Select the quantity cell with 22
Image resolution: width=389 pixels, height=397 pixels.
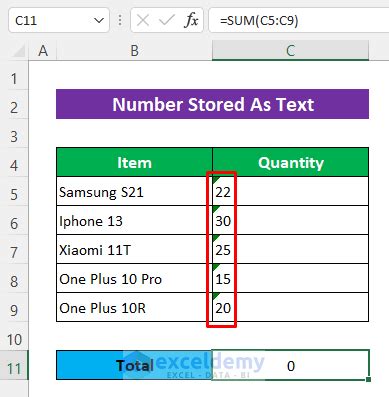[x=290, y=191]
